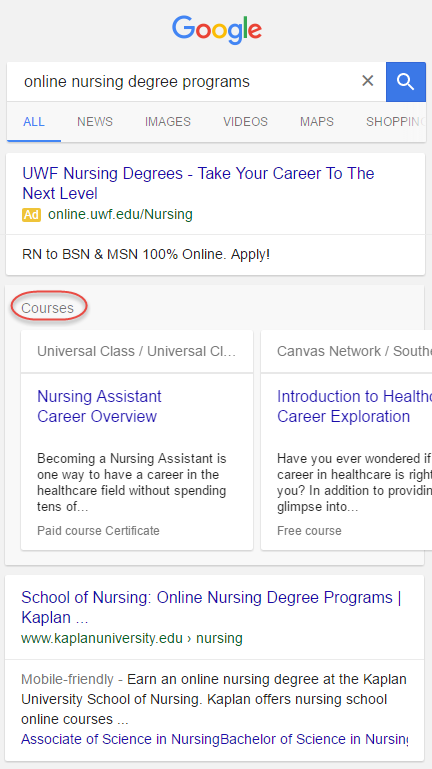
Task: Select the MAPS tab
Action: click(x=317, y=122)
